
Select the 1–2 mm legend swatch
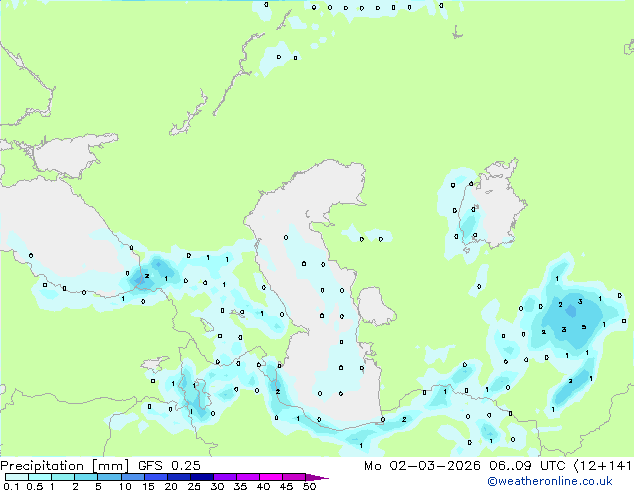[x=63, y=477]
